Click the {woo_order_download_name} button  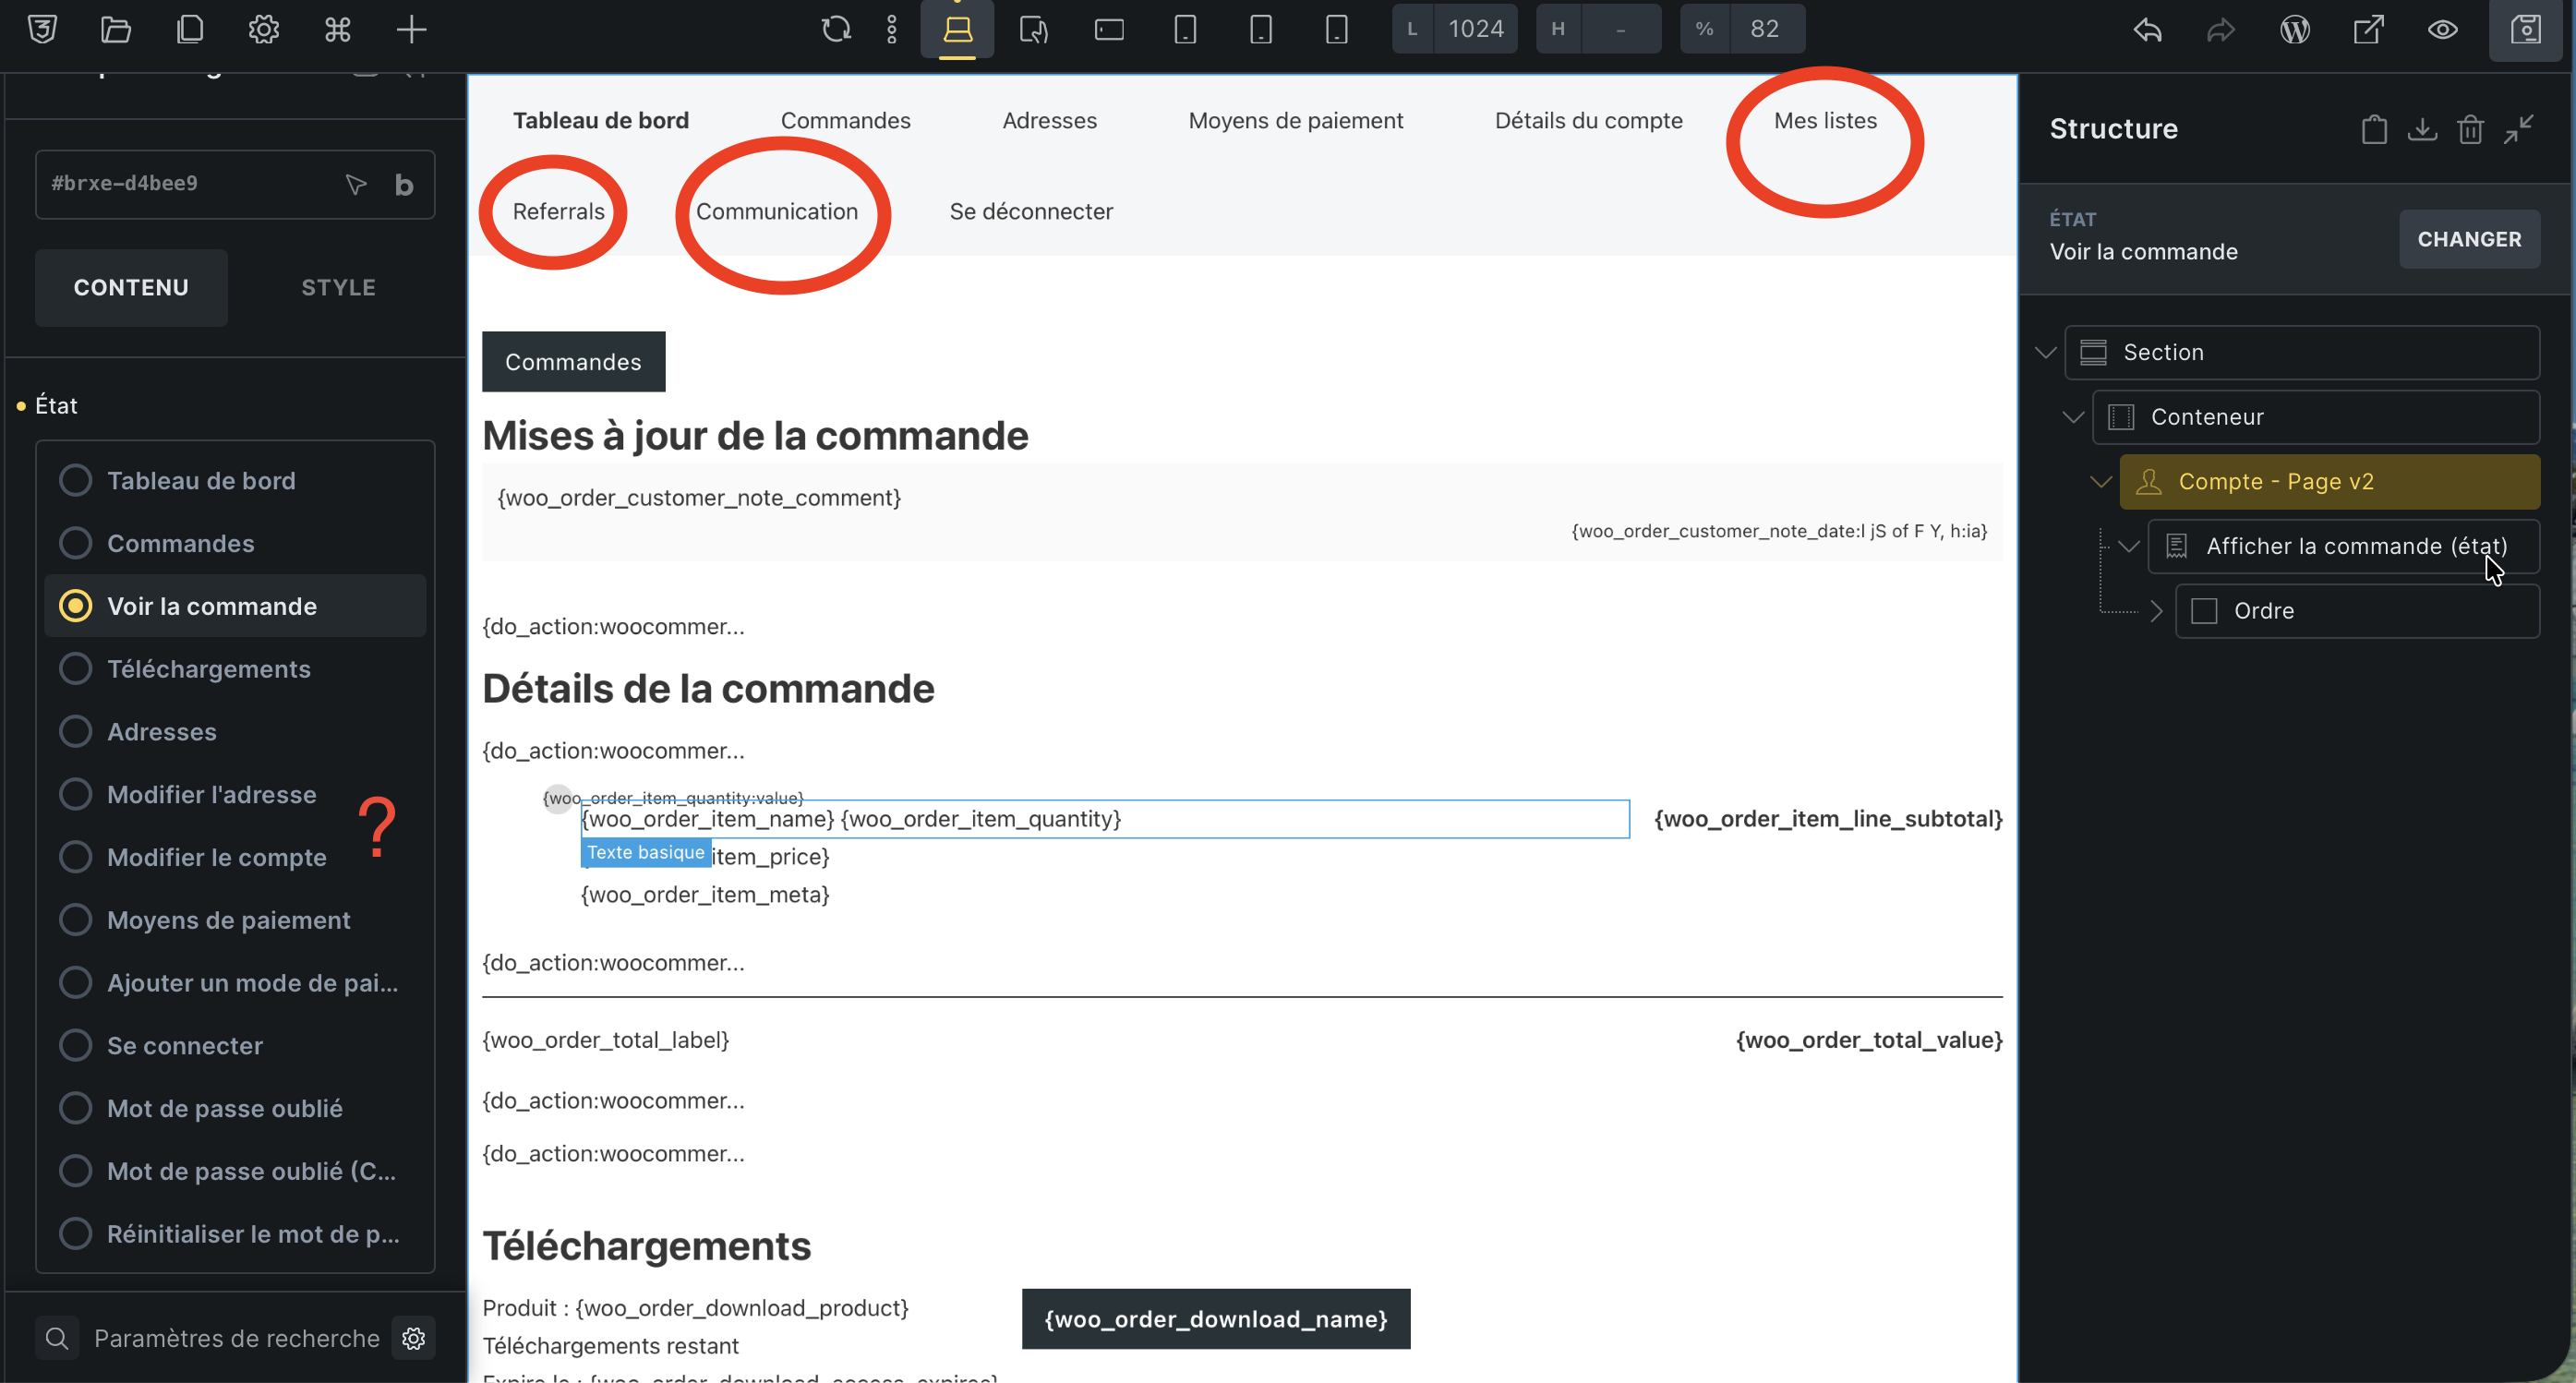point(1216,1319)
